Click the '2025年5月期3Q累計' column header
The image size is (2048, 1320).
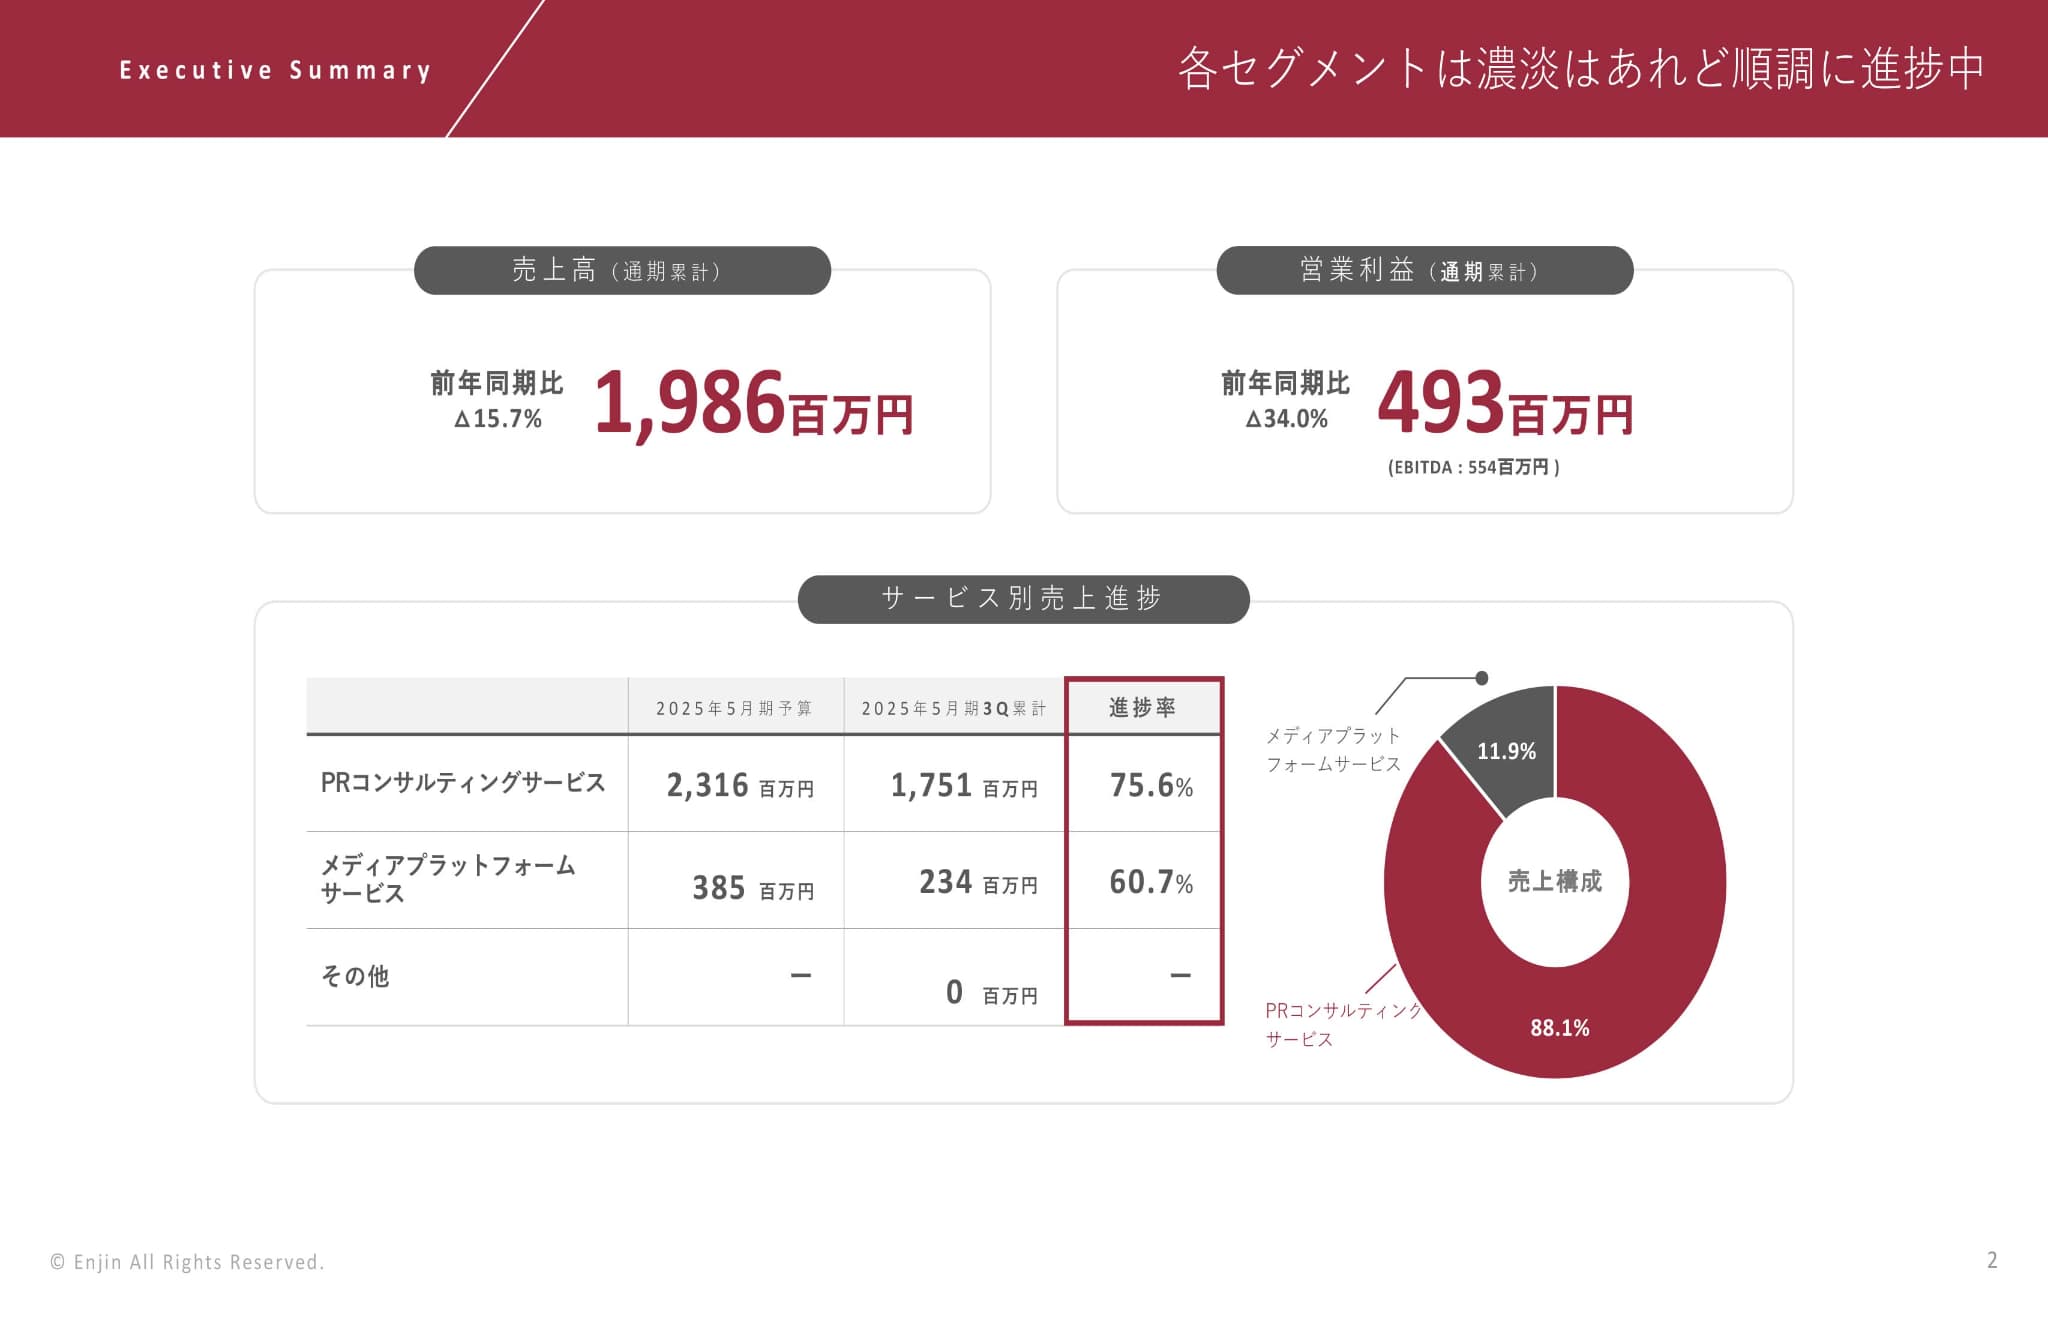[954, 708]
